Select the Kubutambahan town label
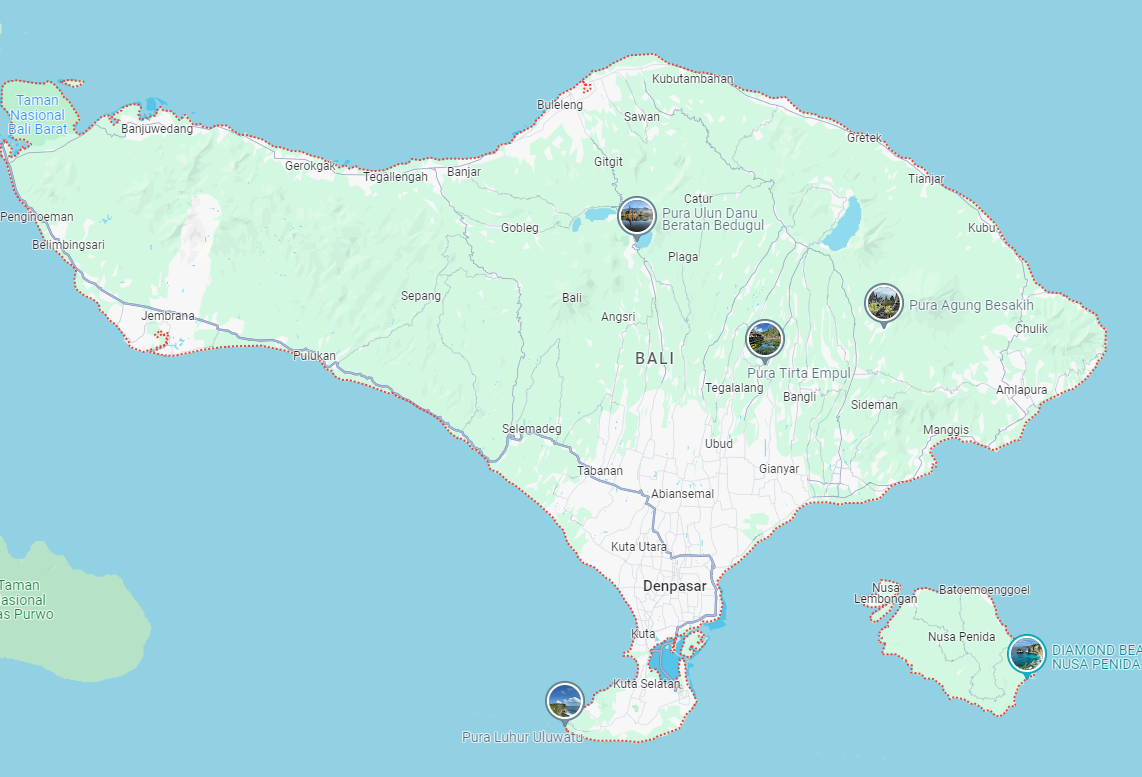This screenshot has width=1142, height=777. [x=693, y=79]
